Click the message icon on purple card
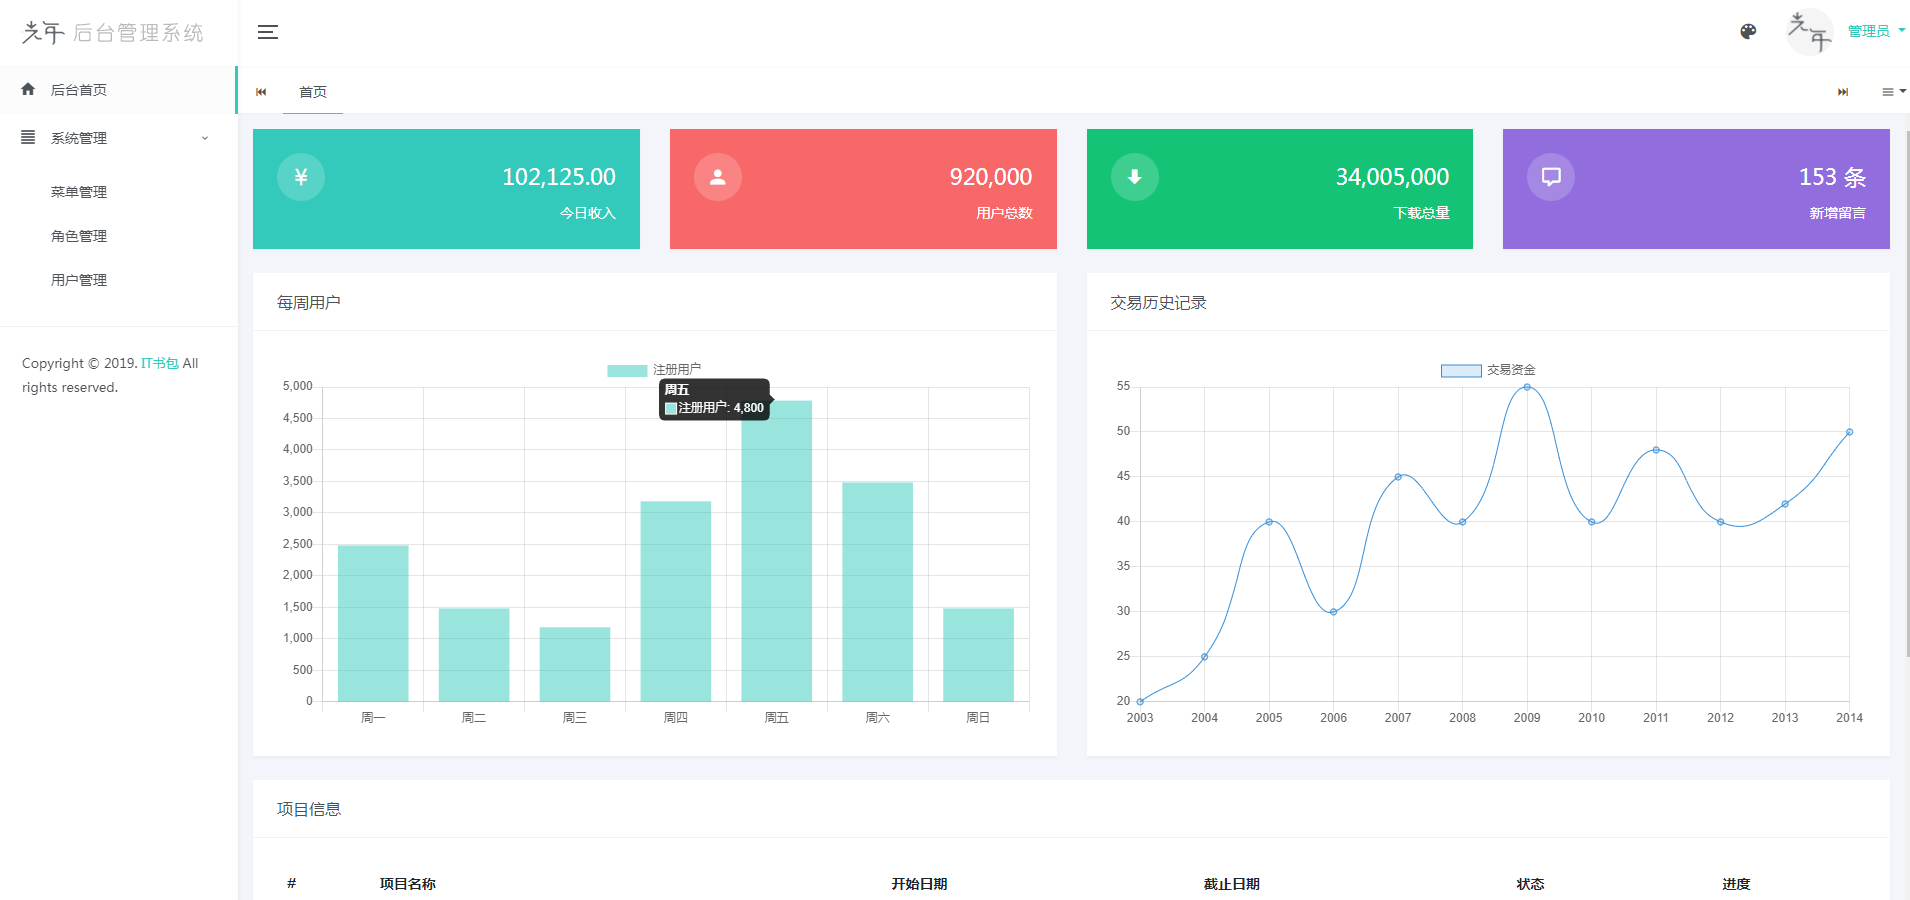The width and height of the screenshot is (1910, 900). 1551,177
